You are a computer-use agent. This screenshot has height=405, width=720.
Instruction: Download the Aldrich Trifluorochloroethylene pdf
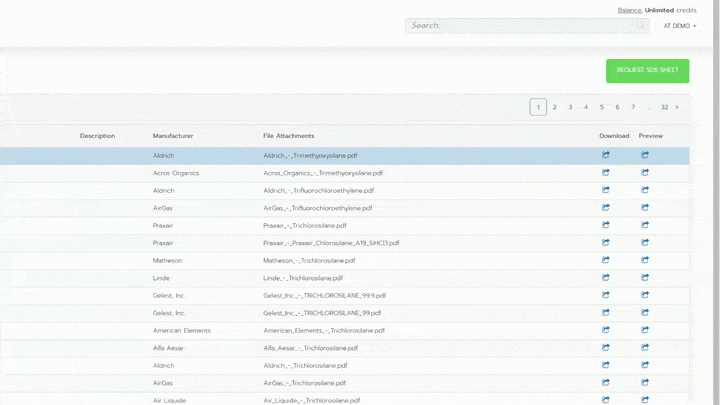[x=606, y=190]
